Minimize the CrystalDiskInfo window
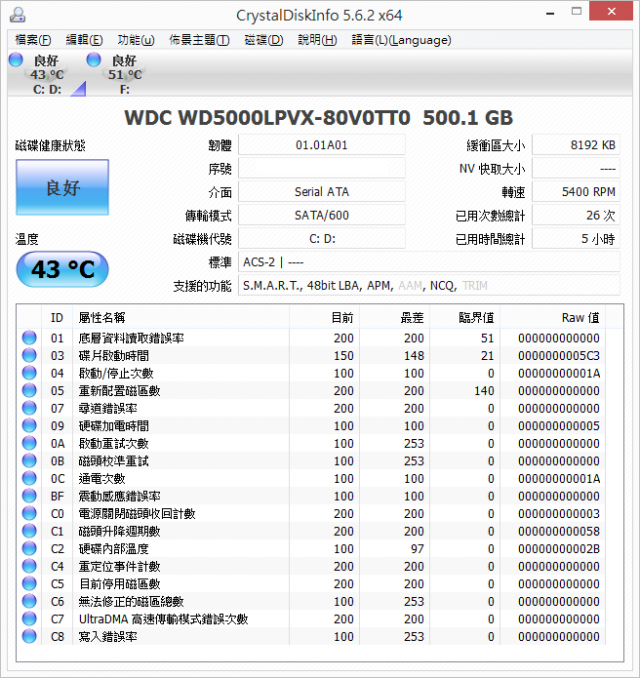Viewport: 640px width, 679px height. point(550,12)
